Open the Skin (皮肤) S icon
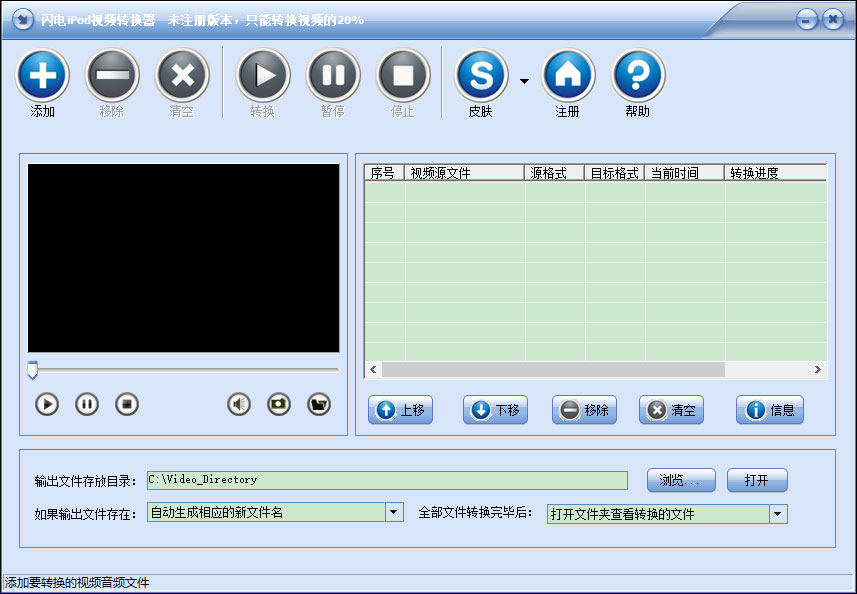This screenshot has height=594, width=857. click(x=481, y=75)
